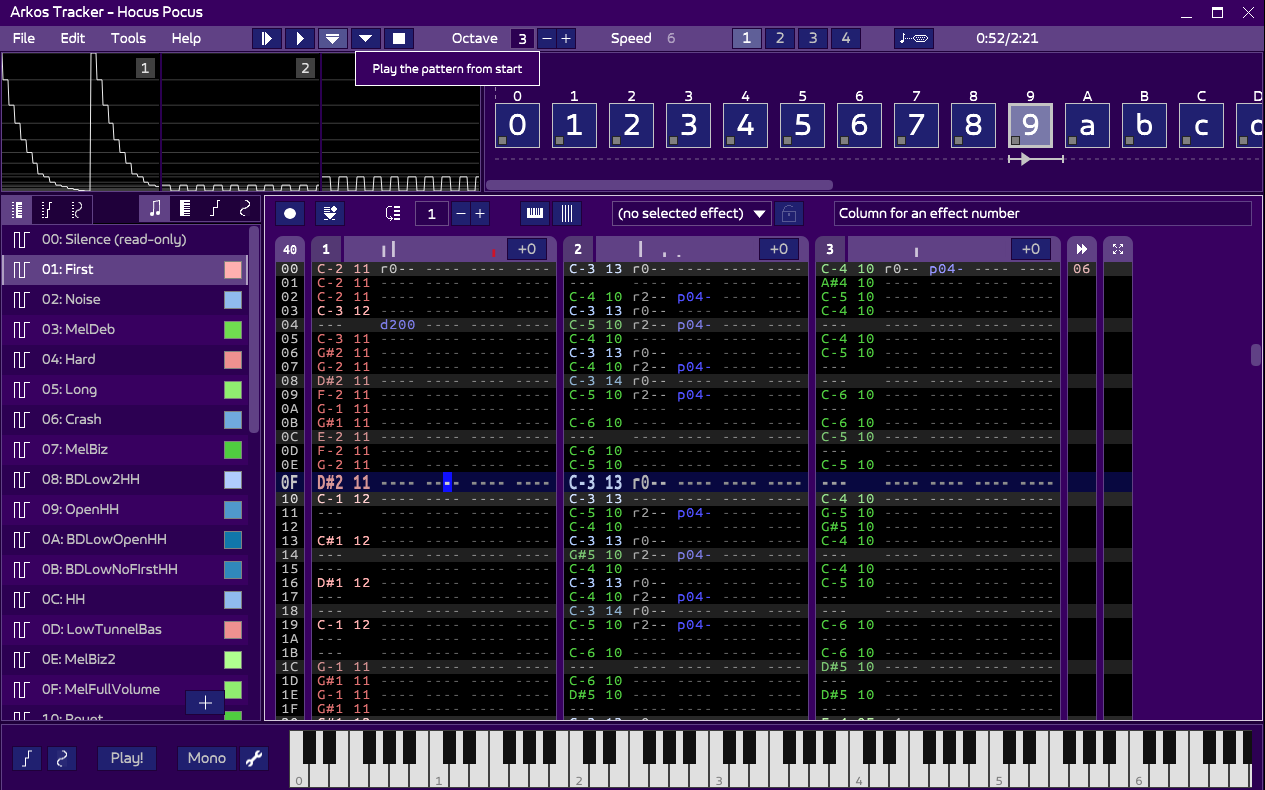The image size is (1265, 790).
Task: Toggle the Mono button
Action: (207, 758)
